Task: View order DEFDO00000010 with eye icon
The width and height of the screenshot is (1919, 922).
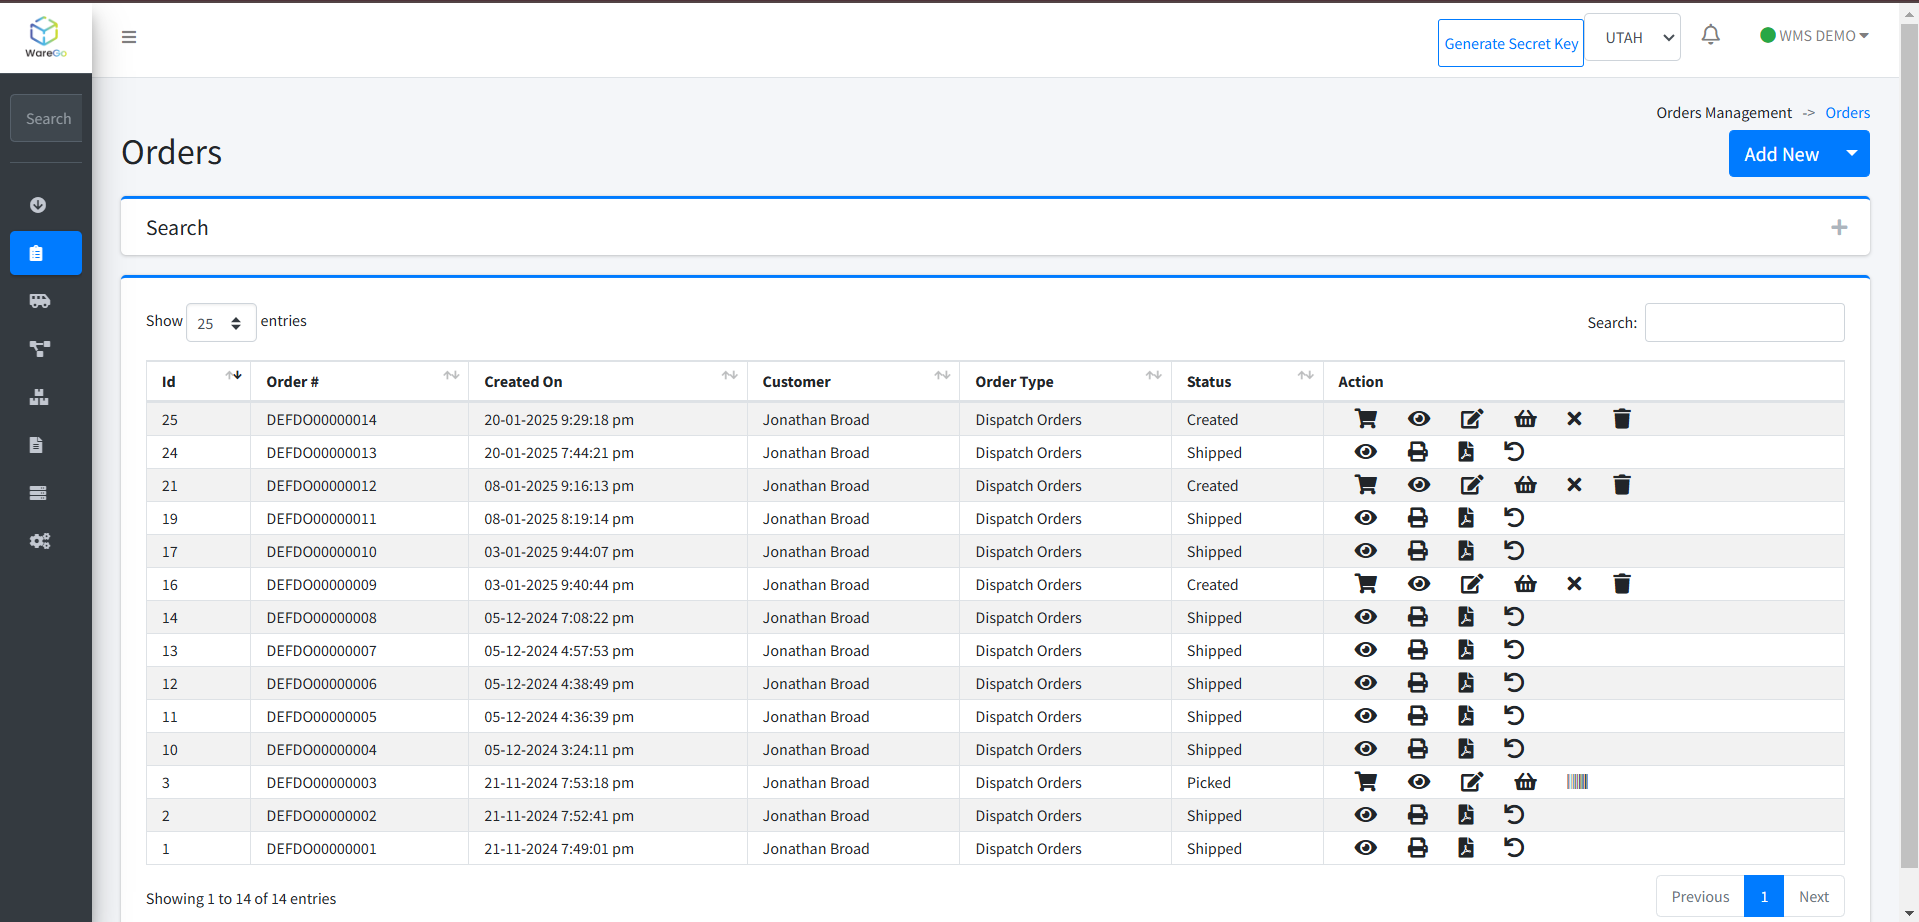Action: [x=1366, y=551]
